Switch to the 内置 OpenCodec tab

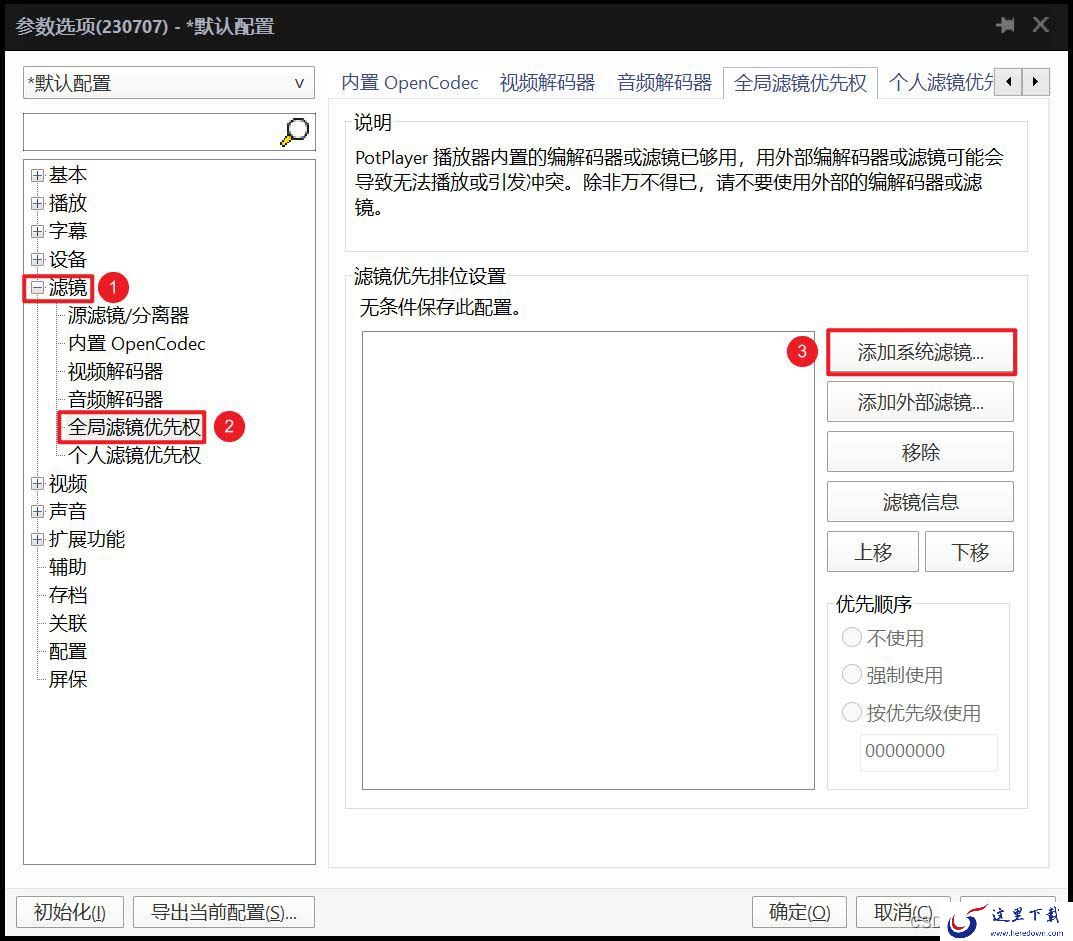click(409, 83)
